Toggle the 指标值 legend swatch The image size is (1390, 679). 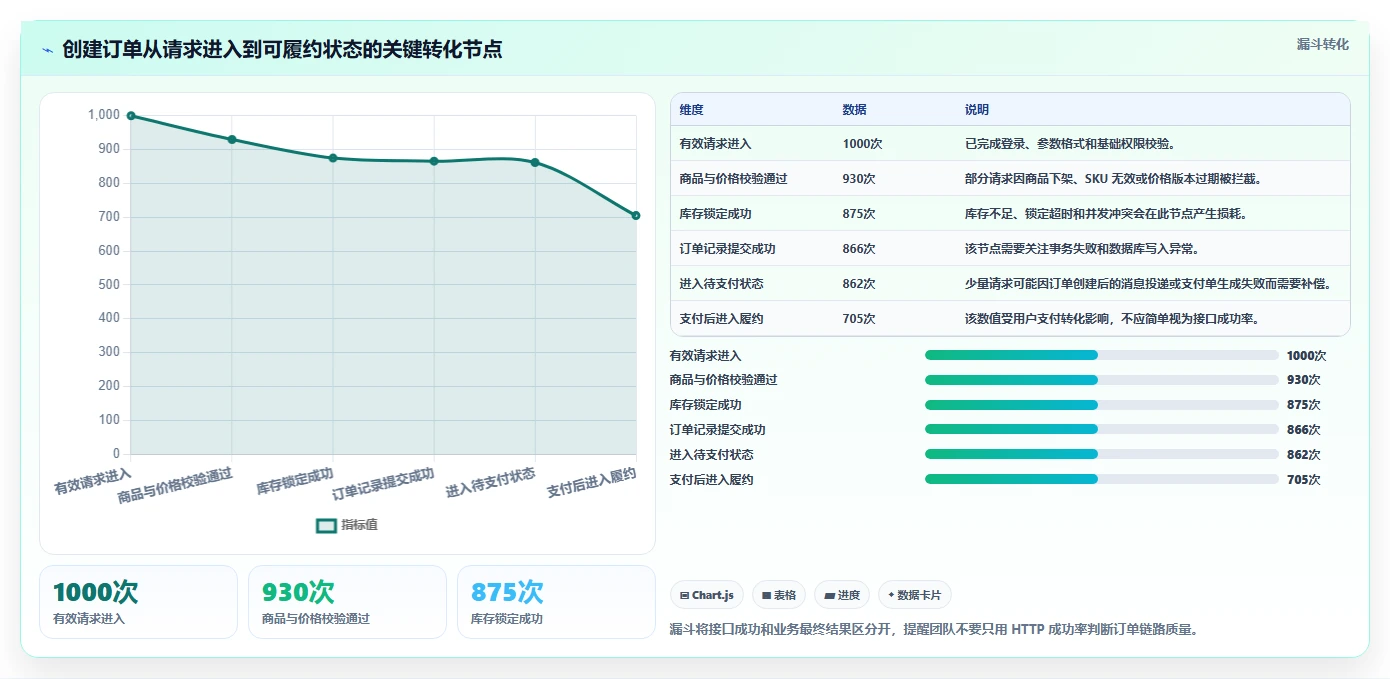pos(326,525)
